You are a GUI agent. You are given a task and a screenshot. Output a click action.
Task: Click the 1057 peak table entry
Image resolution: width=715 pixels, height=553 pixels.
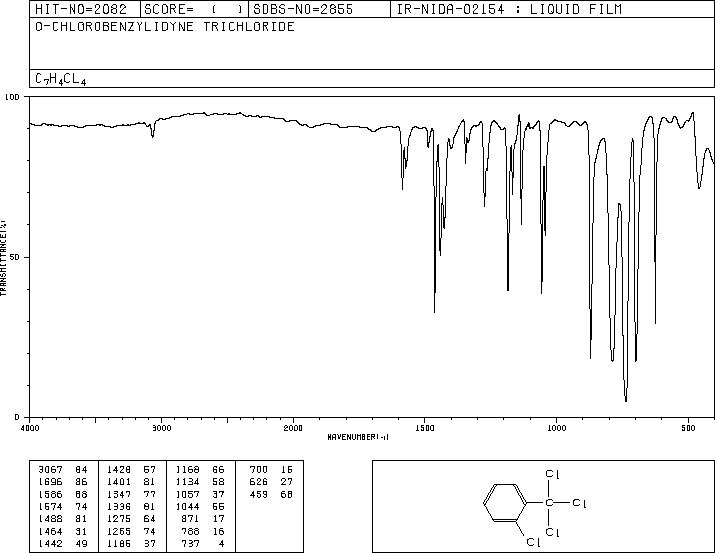pos(200,494)
